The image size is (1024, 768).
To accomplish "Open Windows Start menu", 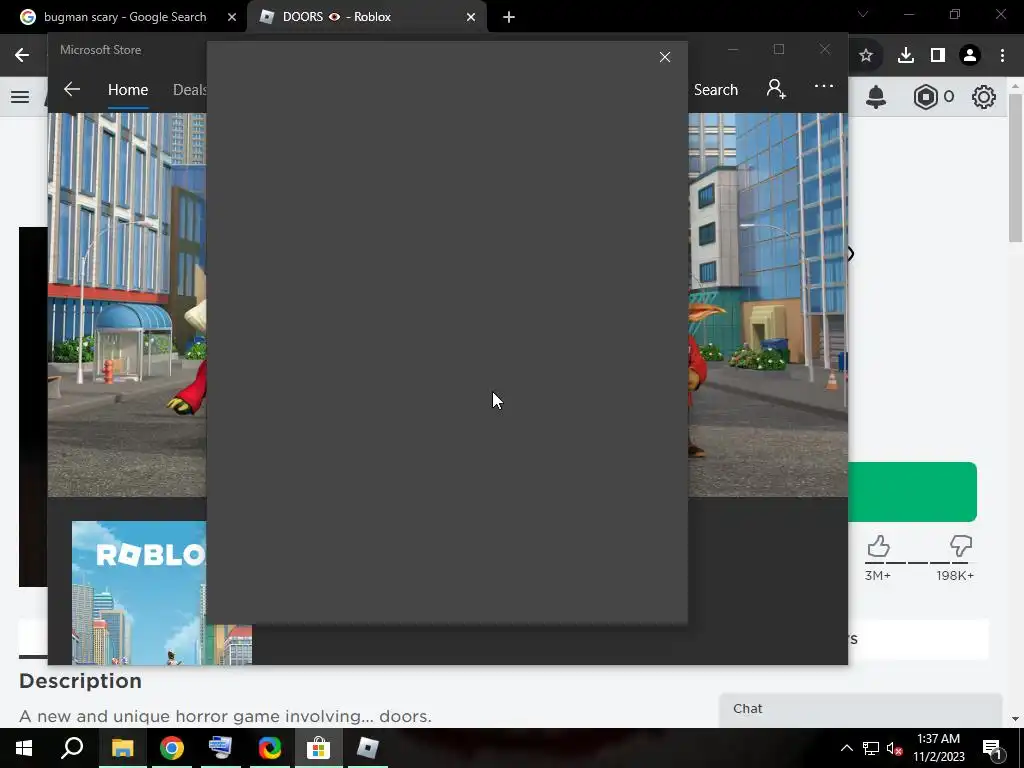I will [24, 748].
